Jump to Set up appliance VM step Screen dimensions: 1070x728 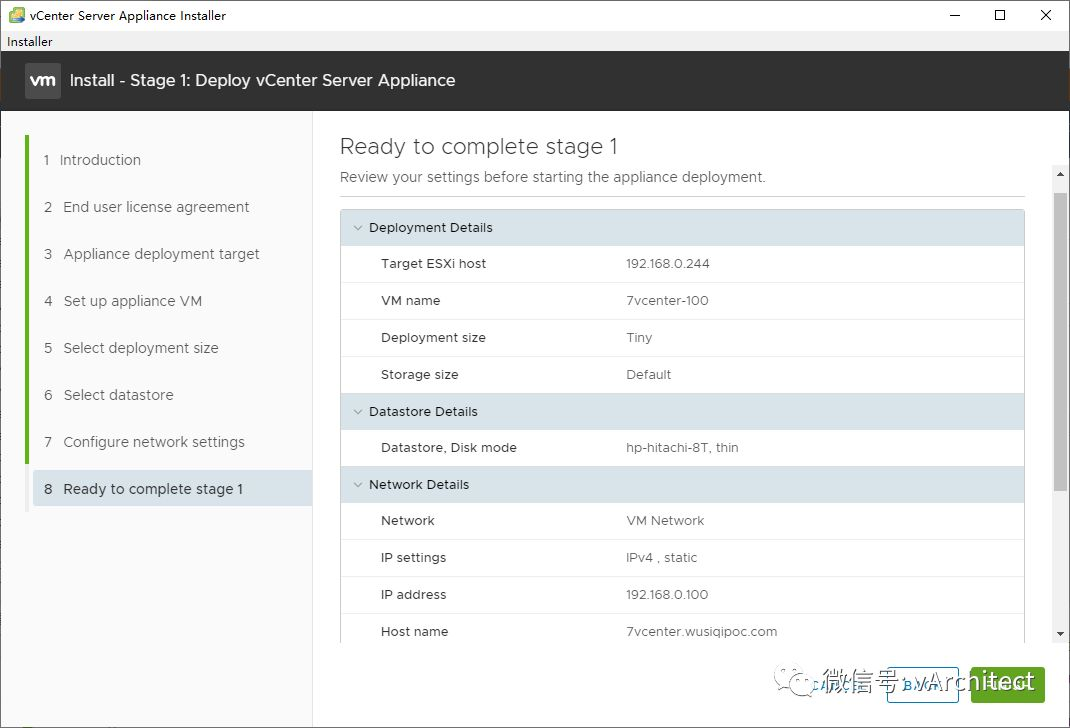pyautogui.click(x=133, y=301)
